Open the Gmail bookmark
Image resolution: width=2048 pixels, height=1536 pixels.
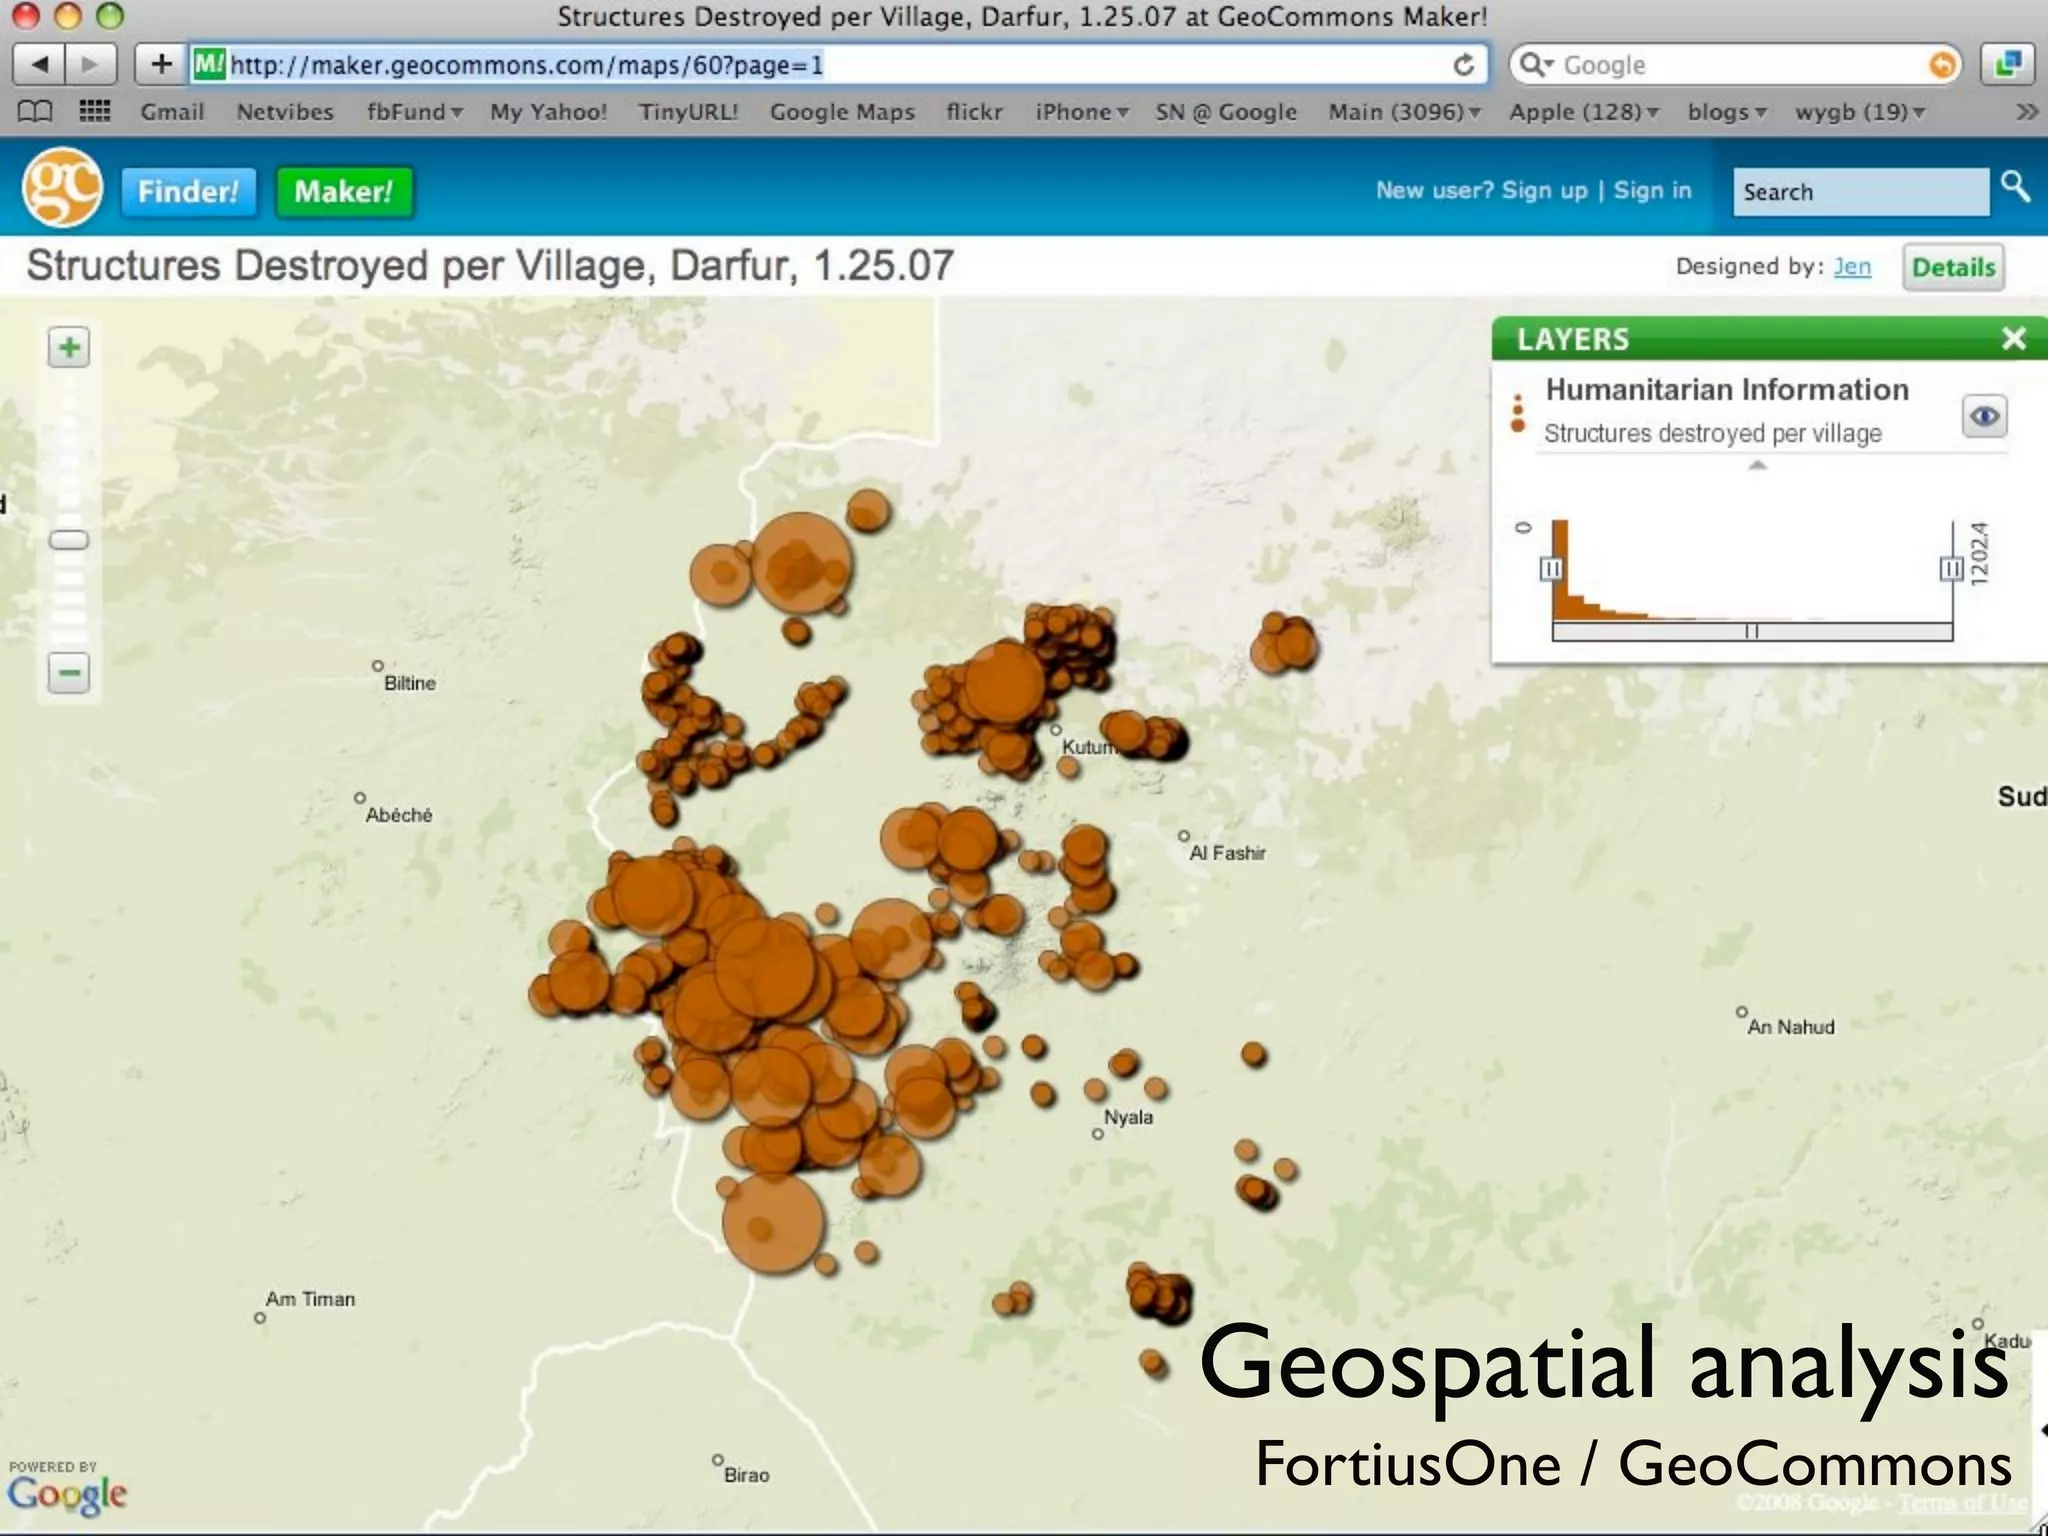[172, 111]
